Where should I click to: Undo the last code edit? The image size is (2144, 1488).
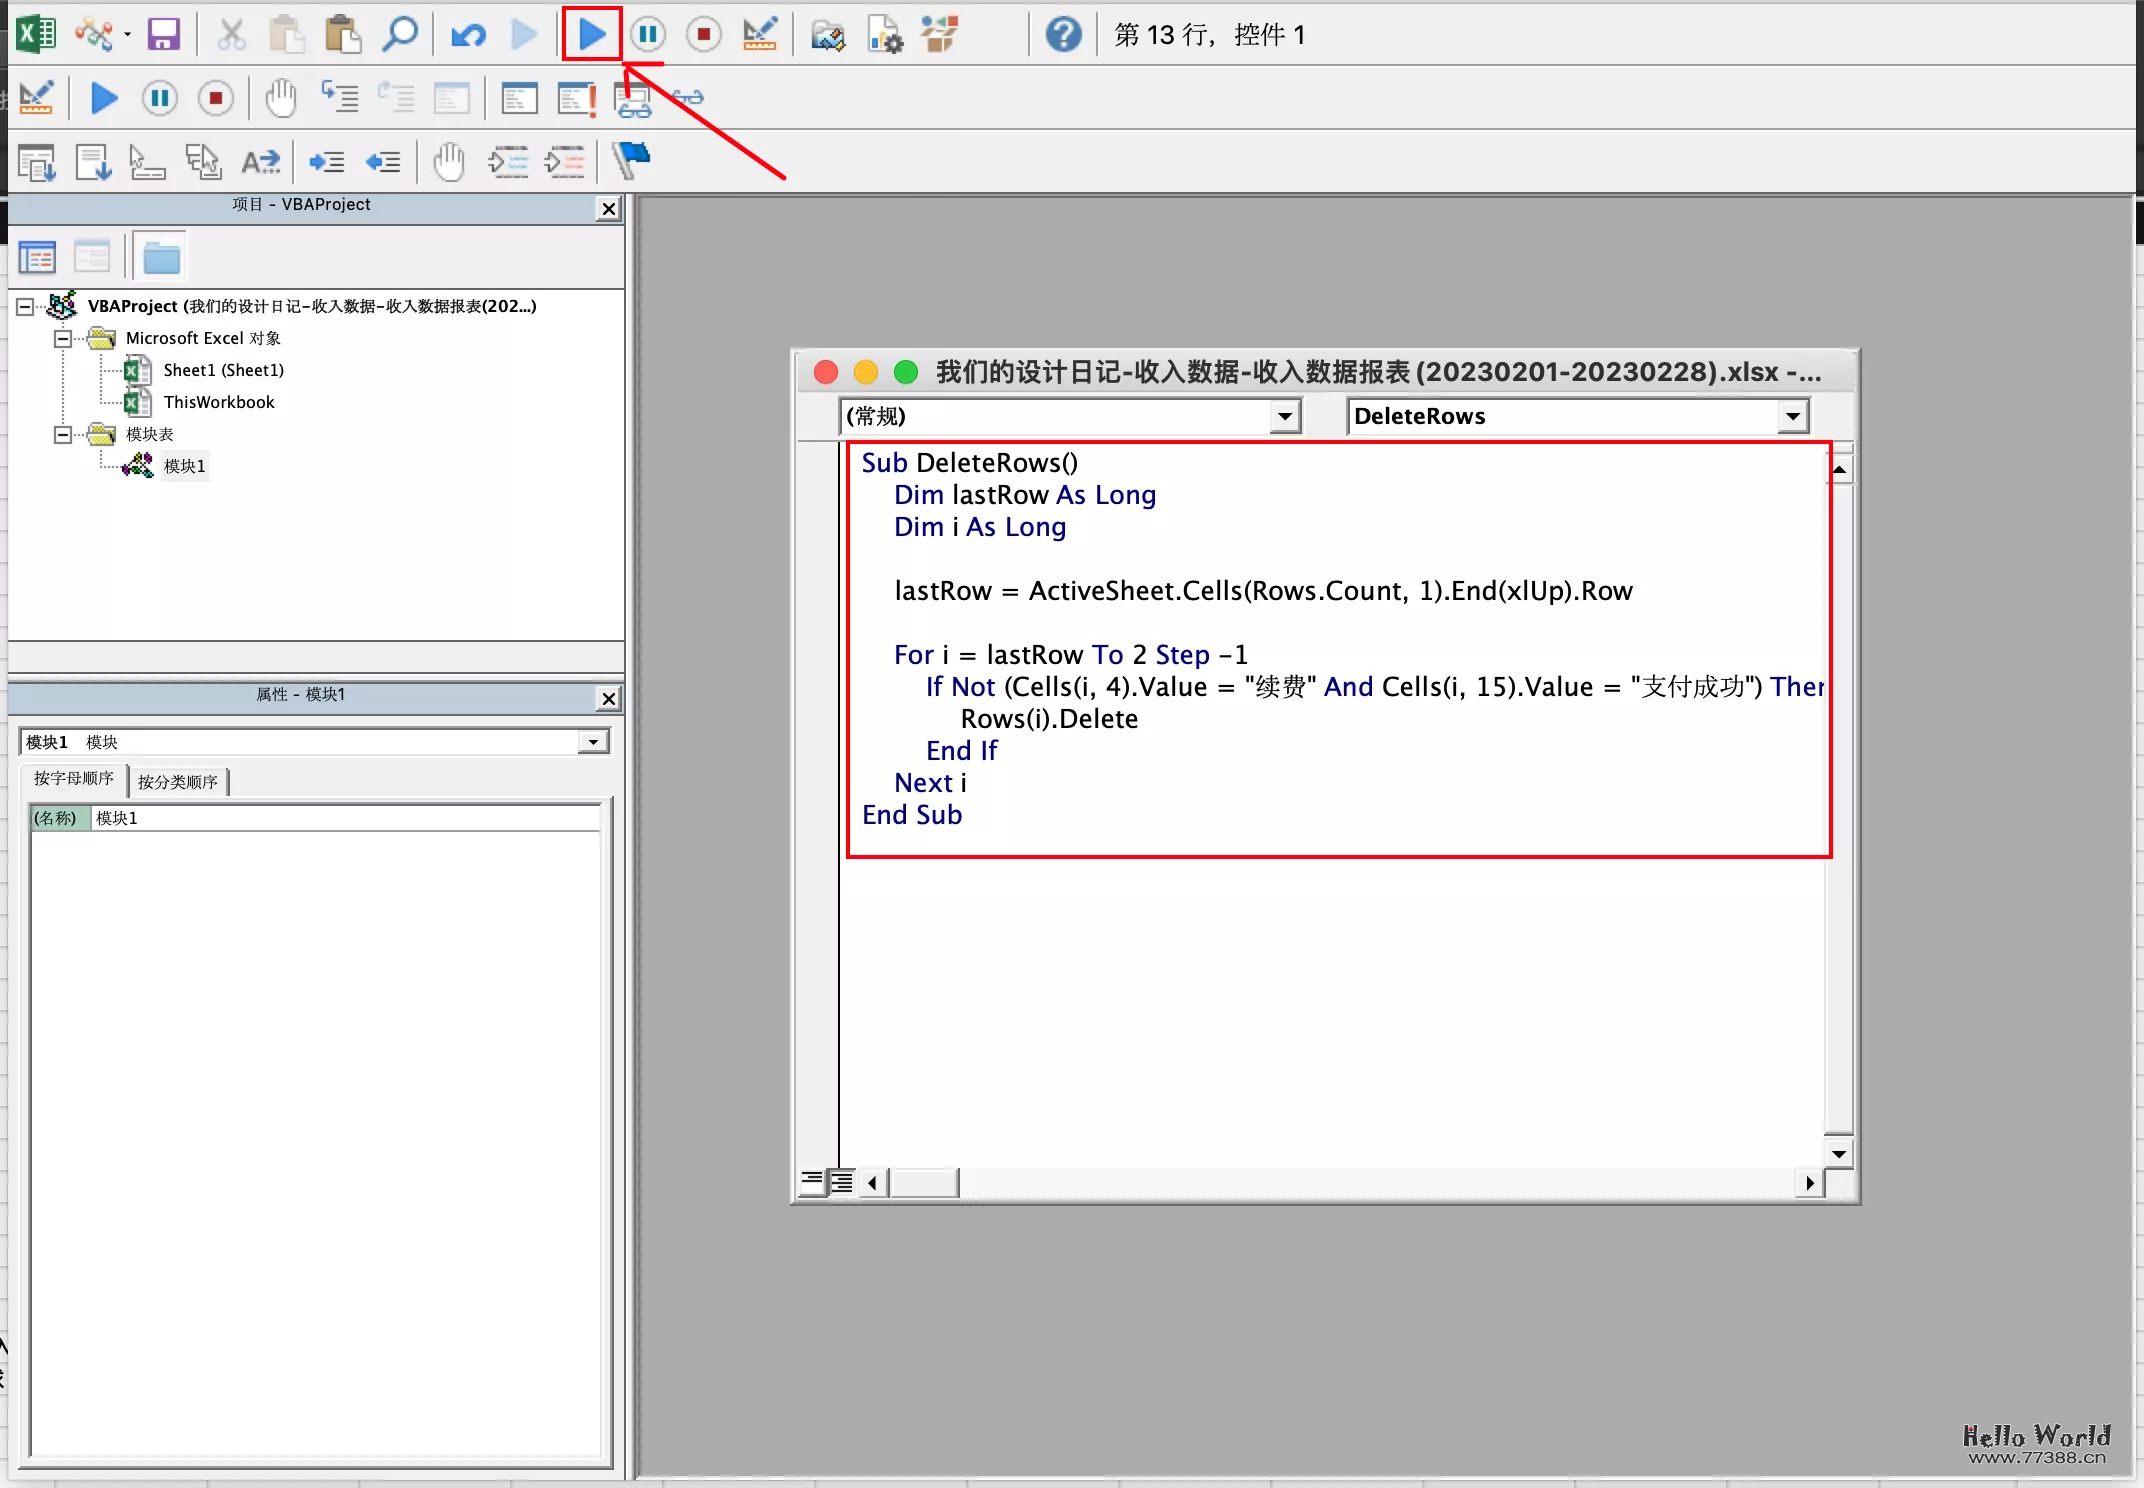[467, 33]
